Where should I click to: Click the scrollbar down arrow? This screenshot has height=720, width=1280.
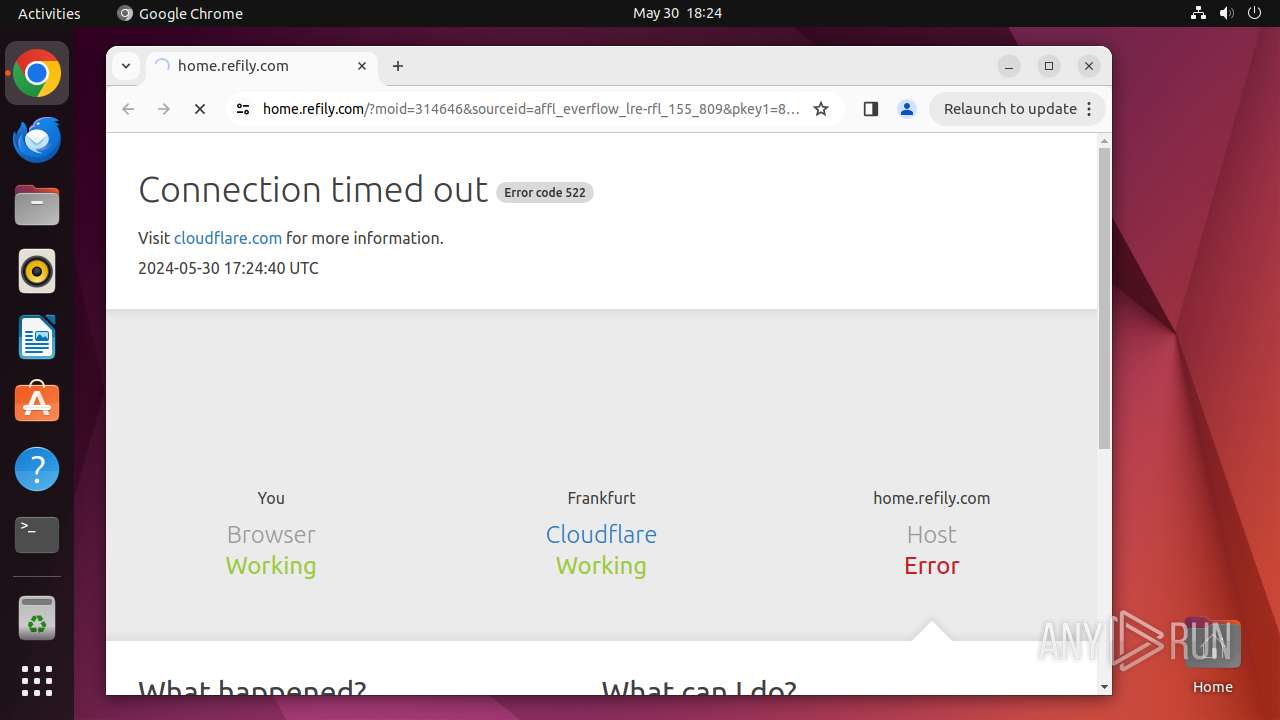pos(1104,687)
